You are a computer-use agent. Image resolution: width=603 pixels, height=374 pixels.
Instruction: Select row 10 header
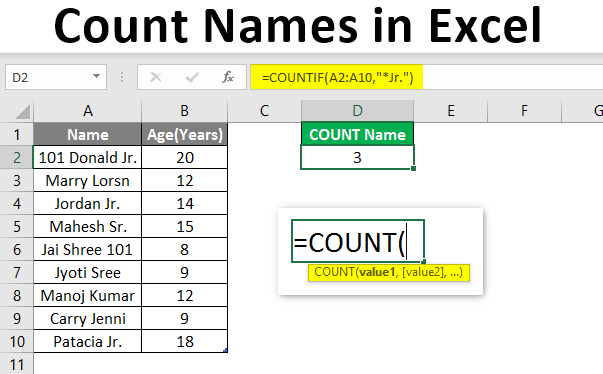[17, 342]
